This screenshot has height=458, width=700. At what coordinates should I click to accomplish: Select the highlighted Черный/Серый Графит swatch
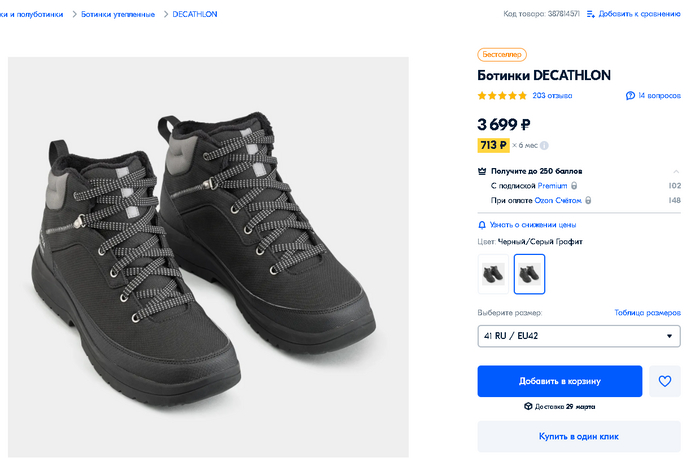click(x=529, y=274)
